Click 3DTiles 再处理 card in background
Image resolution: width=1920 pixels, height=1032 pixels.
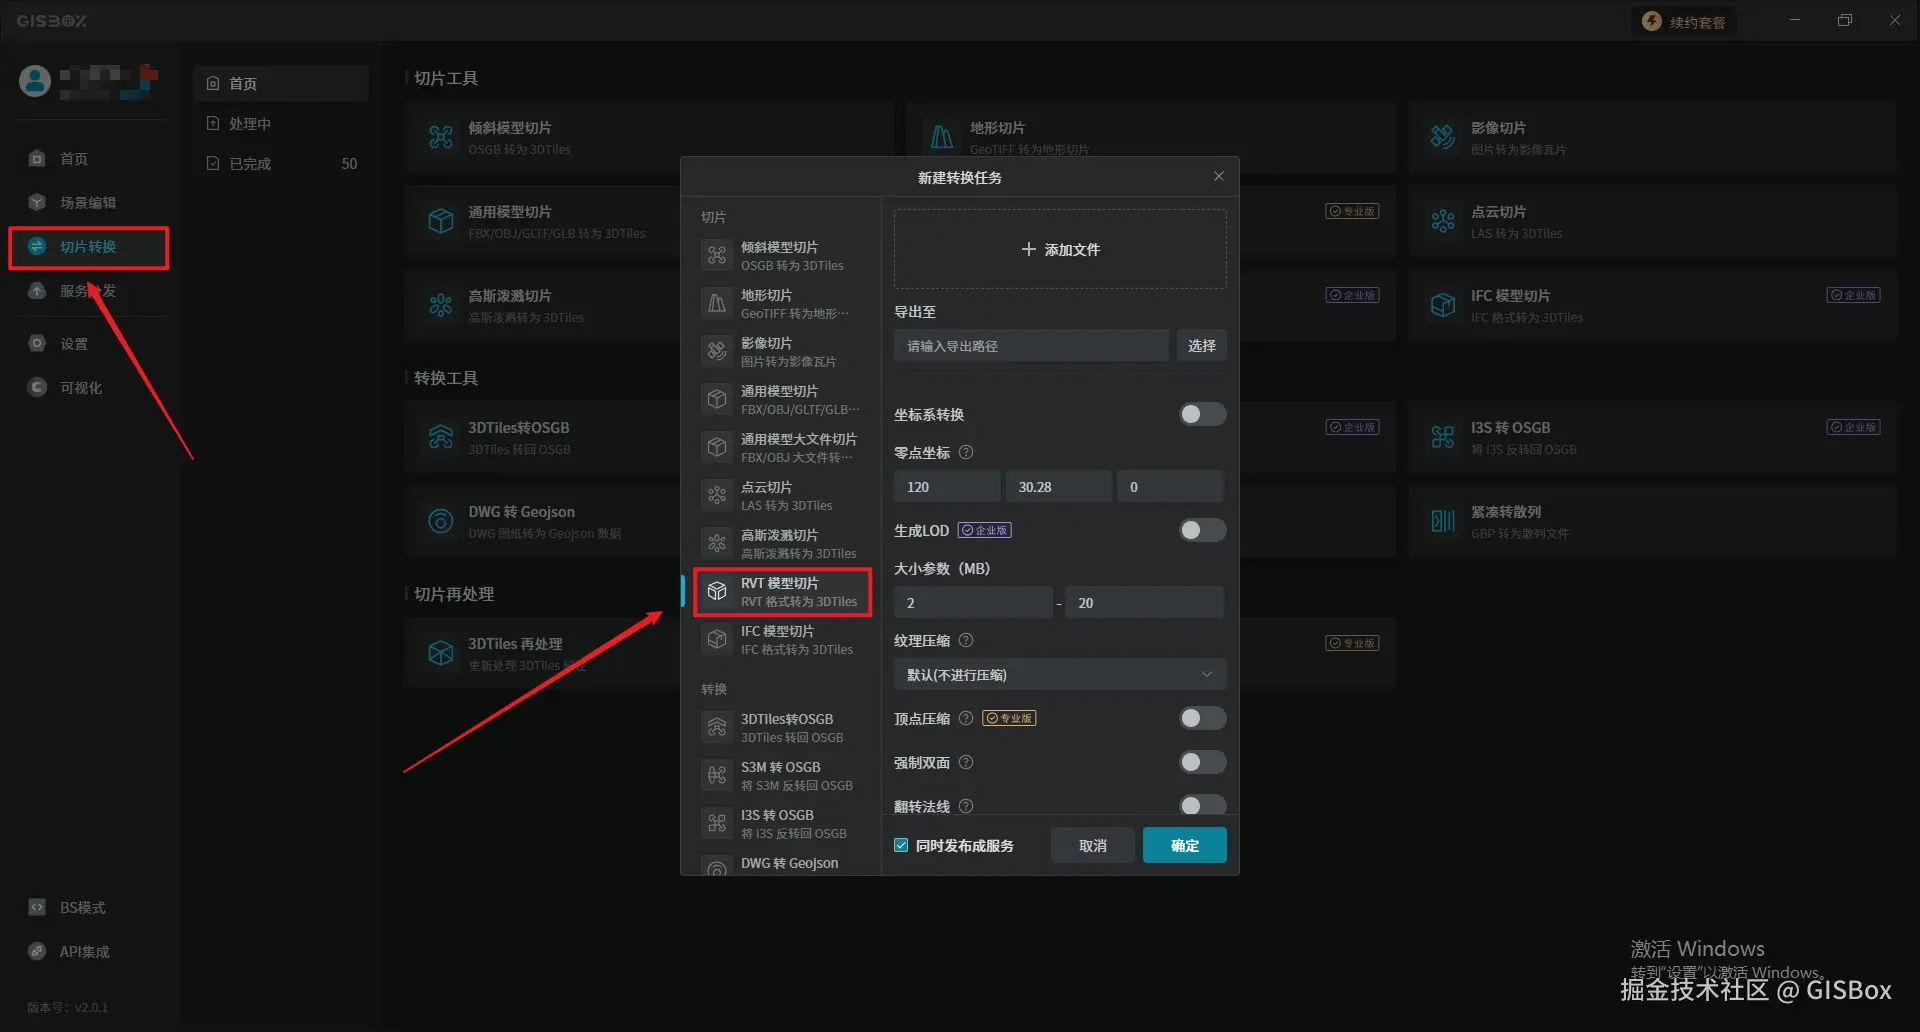click(x=543, y=653)
